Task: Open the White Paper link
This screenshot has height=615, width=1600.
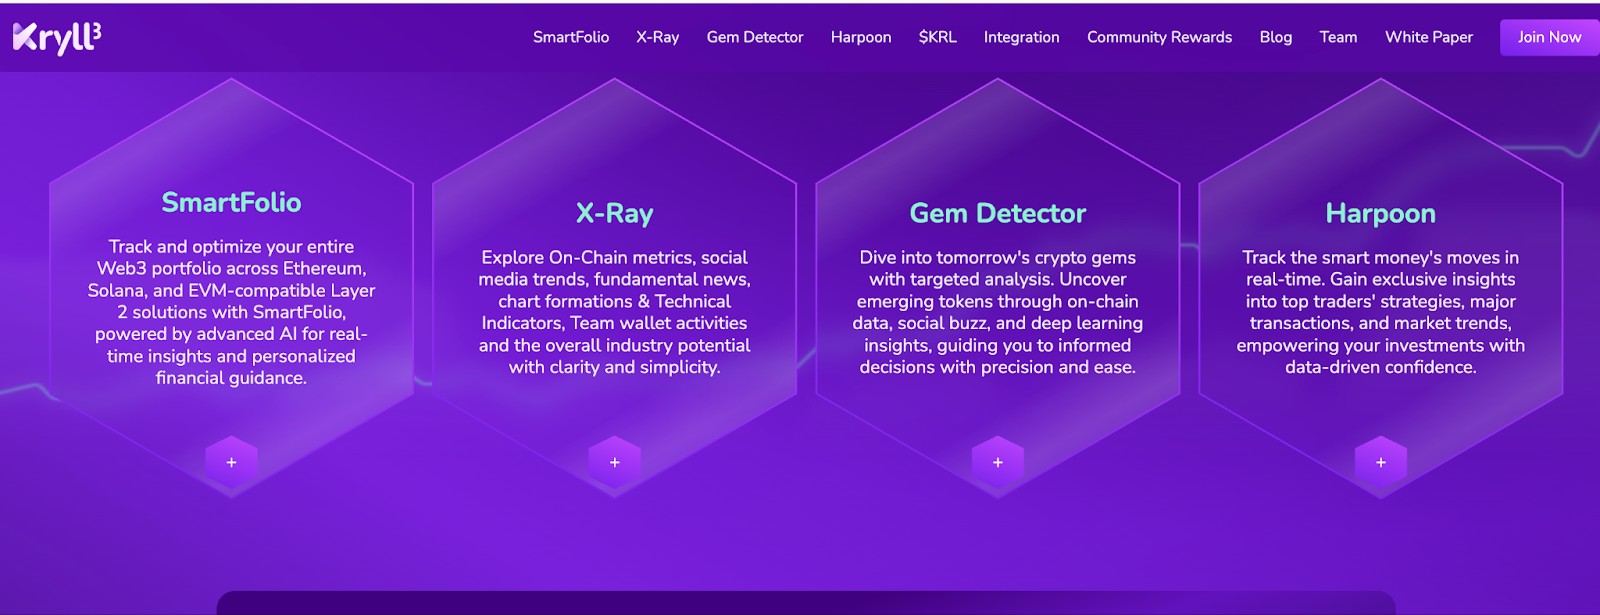Action: [1429, 37]
